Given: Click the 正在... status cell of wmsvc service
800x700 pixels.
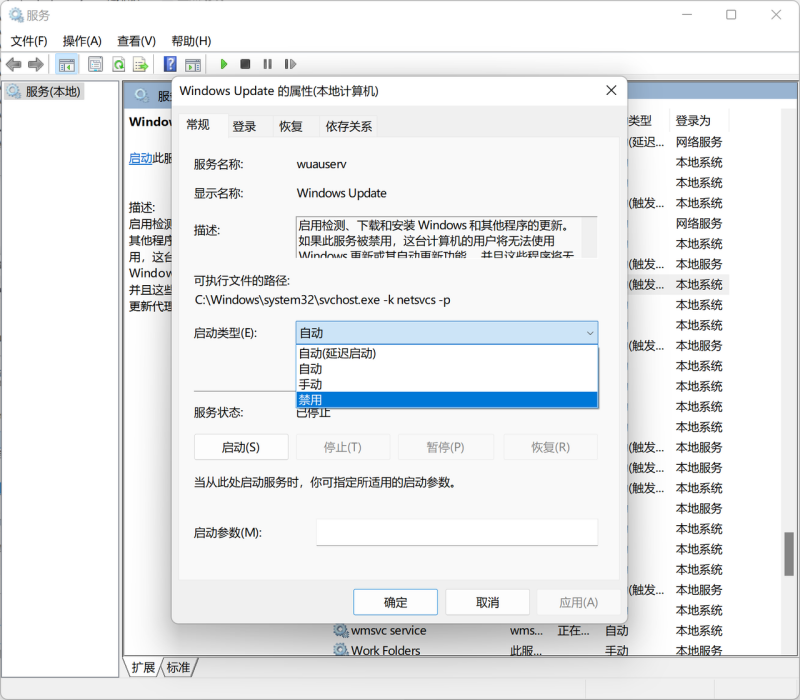Looking at the screenshot, I should pos(573,631).
